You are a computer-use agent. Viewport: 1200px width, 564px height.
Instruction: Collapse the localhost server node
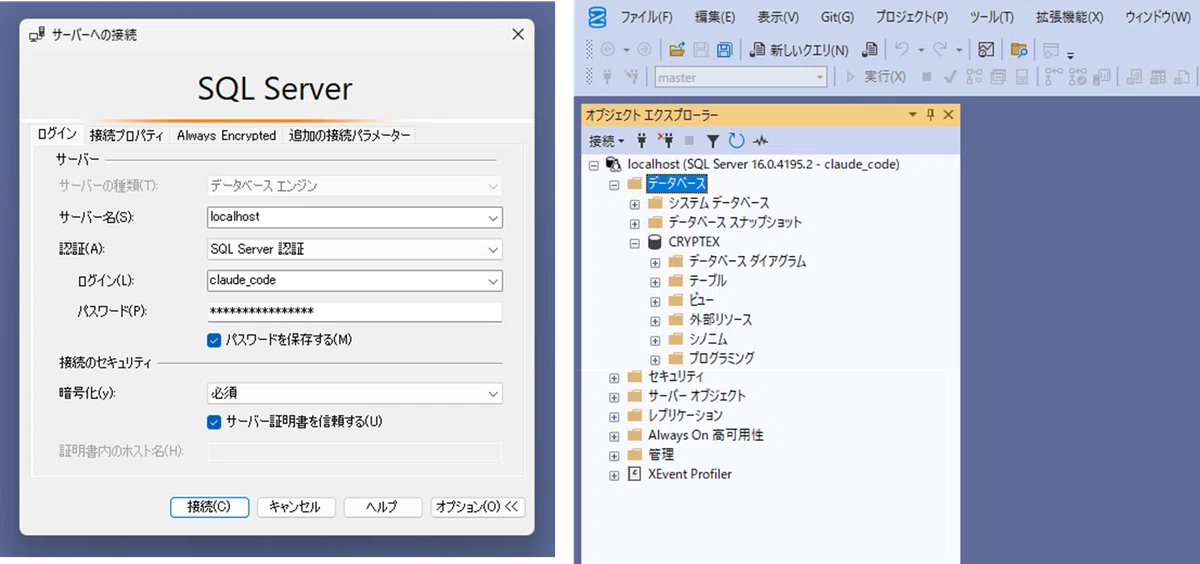pyautogui.click(x=593, y=165)
